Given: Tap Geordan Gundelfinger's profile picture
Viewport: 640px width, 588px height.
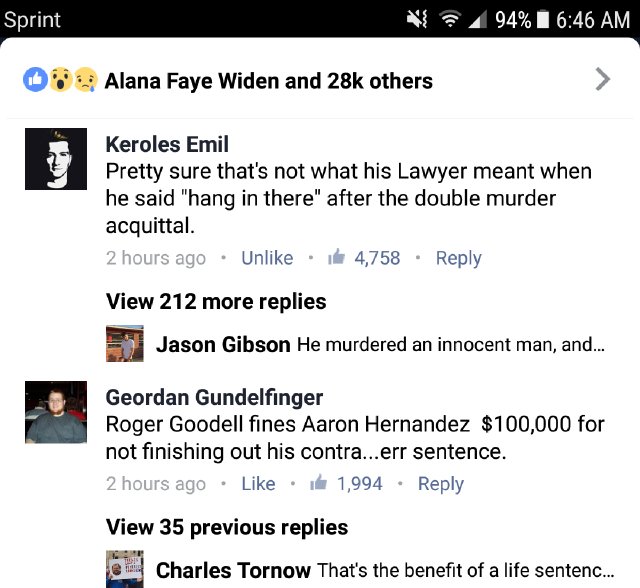Looking at the screenshot, I should point(56,412).
